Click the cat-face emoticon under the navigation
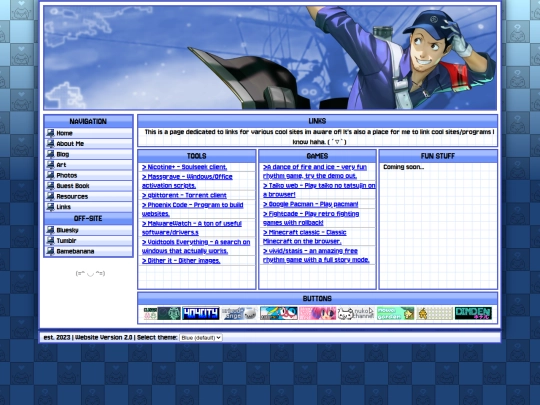Image resolution: width=540 pixels, height=405 pixels. pyautogui.click(x=90, y=273)
